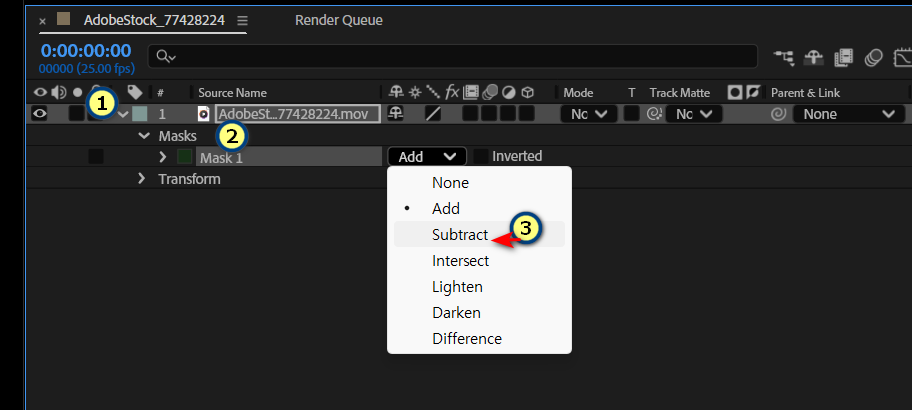Viewport: 912px width, 410px height.
Task: Open the layer 1 Track Matte dropdown
Action: (x=694, y=114)
